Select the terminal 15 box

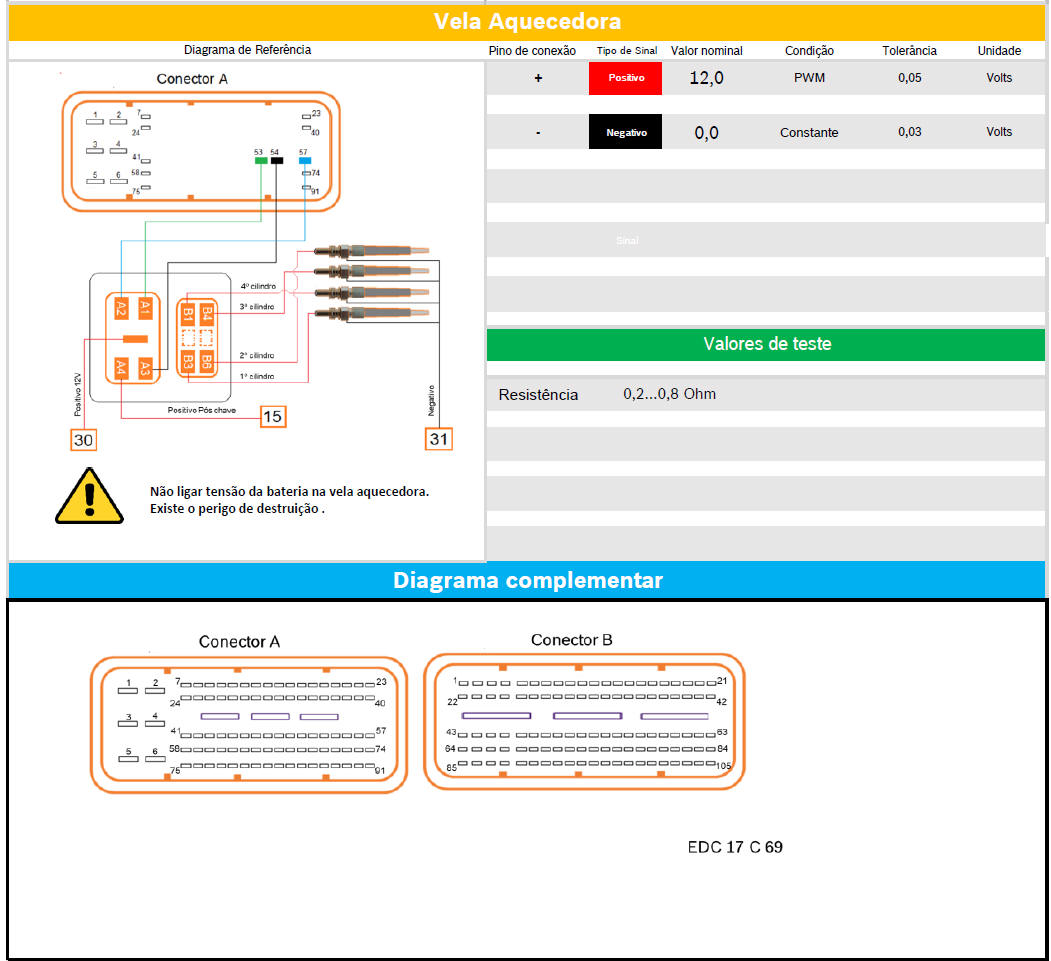pos(273,416)
